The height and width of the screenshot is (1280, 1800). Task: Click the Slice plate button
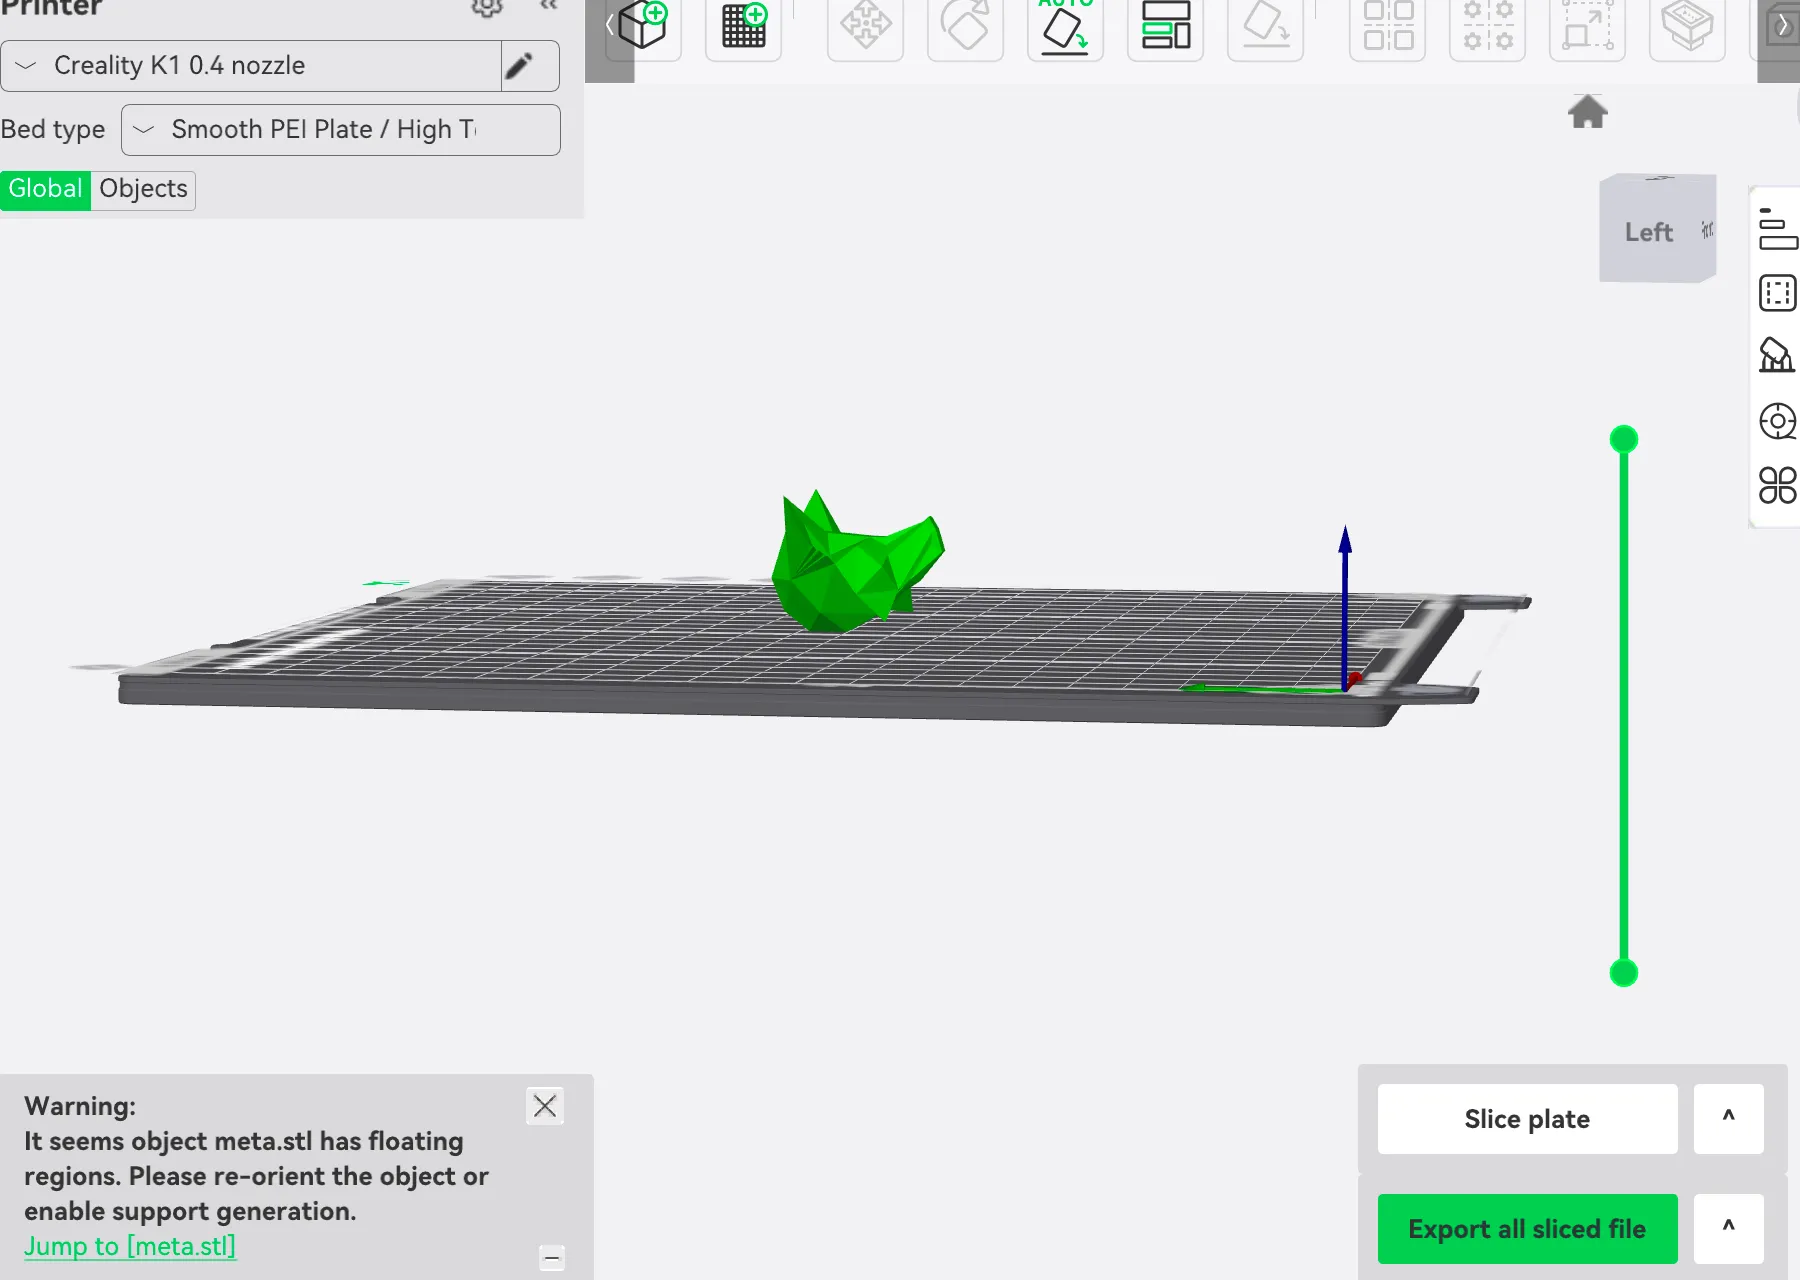[1527, 1119]
